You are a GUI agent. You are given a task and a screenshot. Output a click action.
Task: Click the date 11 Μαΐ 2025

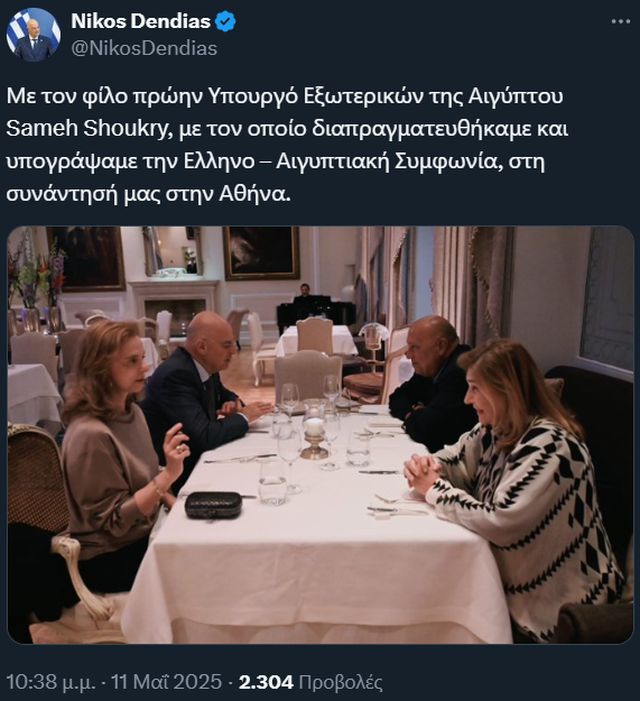pos(166,682)
